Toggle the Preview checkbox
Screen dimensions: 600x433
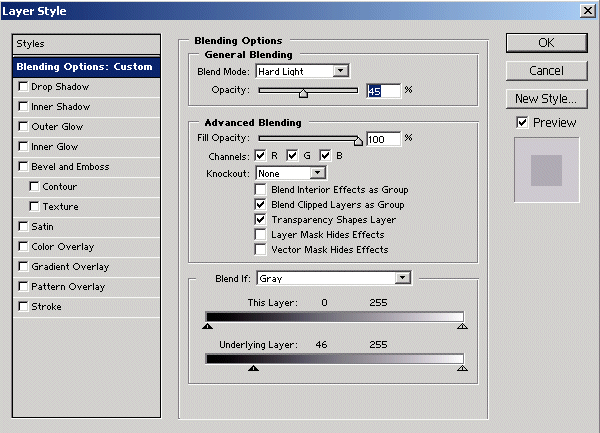pos(522,122)
